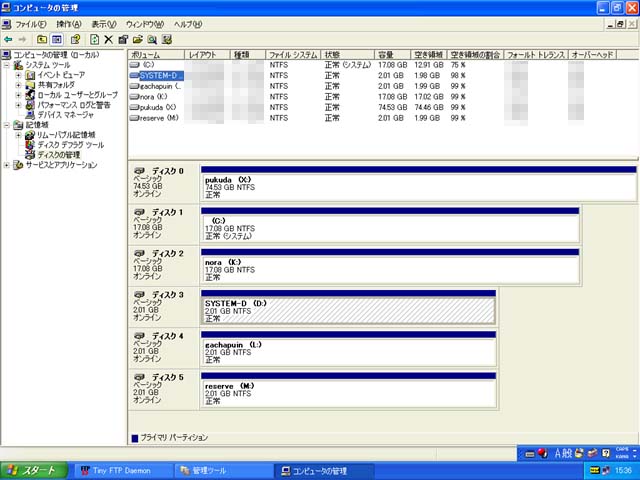Toggle the Show/Hide Console Tree icon
The width and height of the screenshot is (640, 480).
pyautogui.click(x=58, y=39)
